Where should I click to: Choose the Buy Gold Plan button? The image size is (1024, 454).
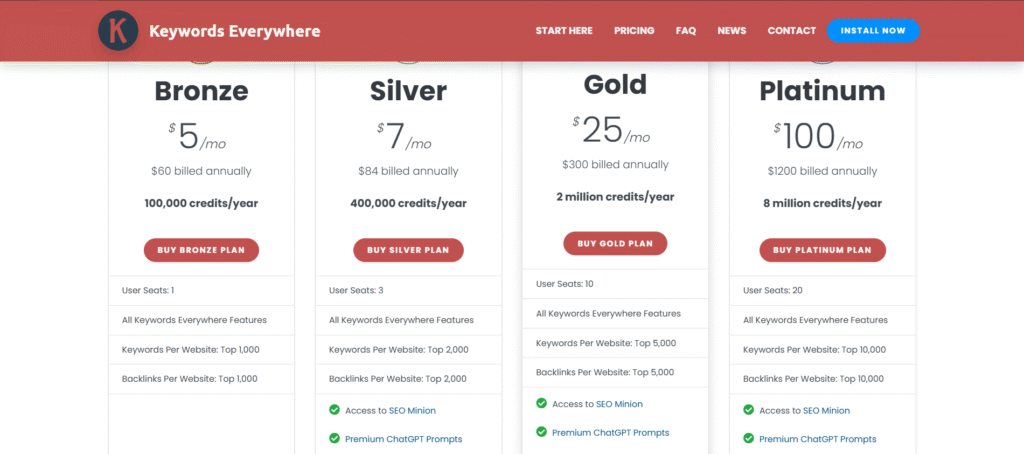(615, 243)
